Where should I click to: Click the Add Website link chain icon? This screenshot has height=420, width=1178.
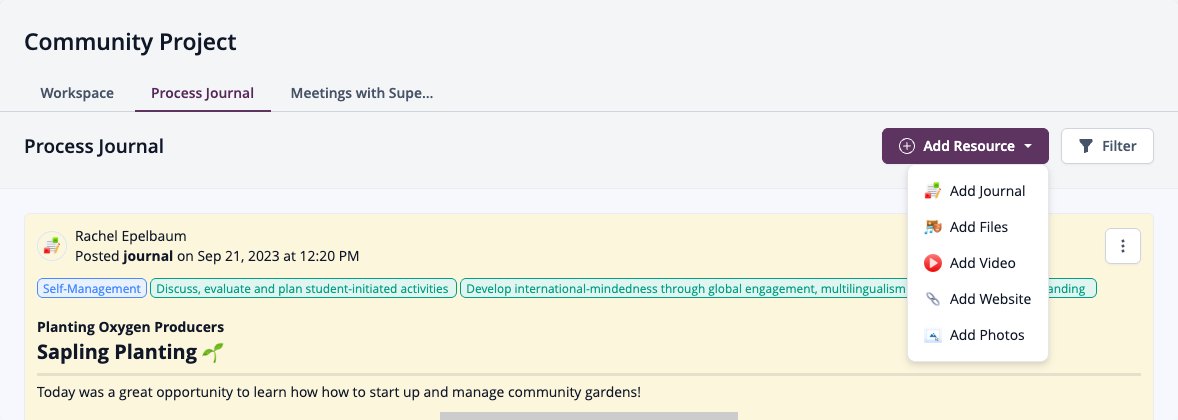(932, 299)
